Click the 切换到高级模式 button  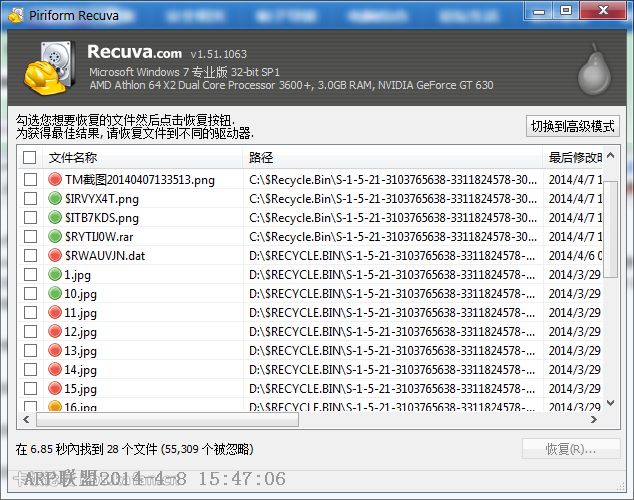(x=573, y=127)
